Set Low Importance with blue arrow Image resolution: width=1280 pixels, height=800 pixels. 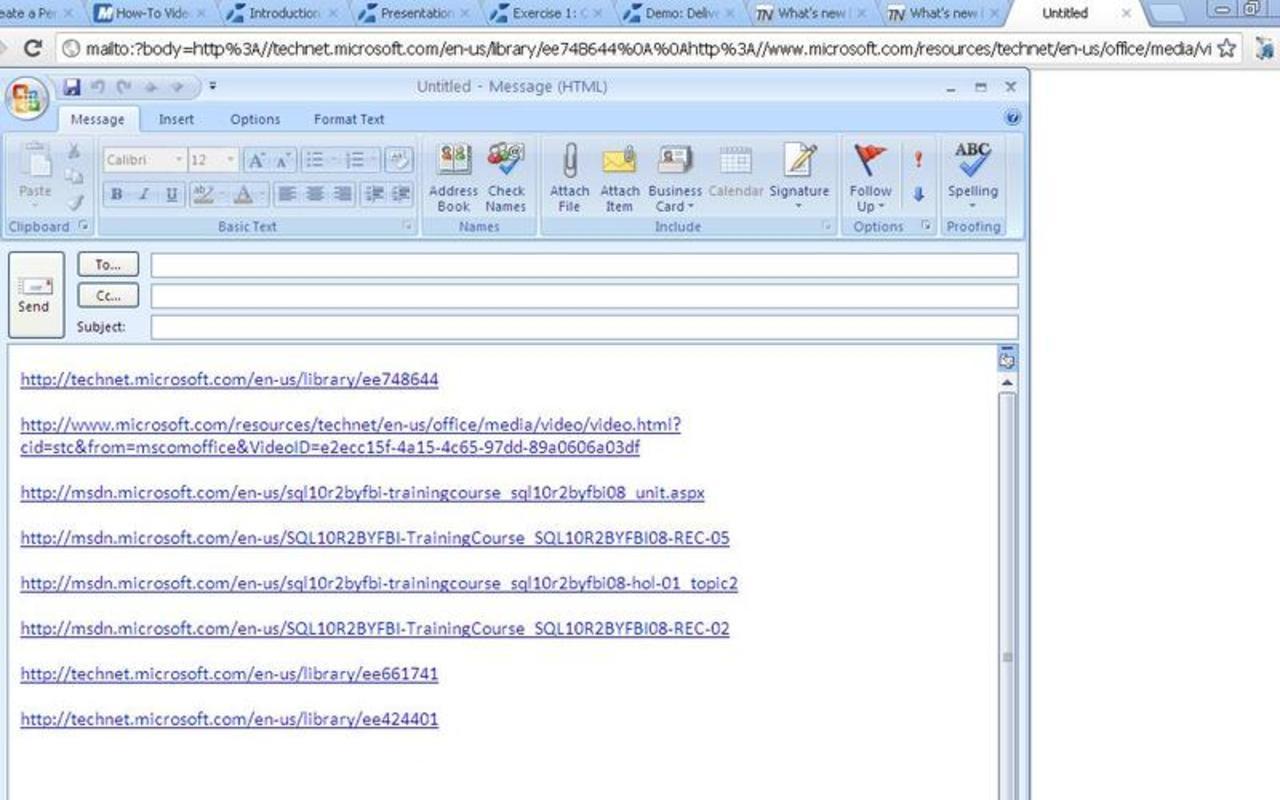(918, 194)
